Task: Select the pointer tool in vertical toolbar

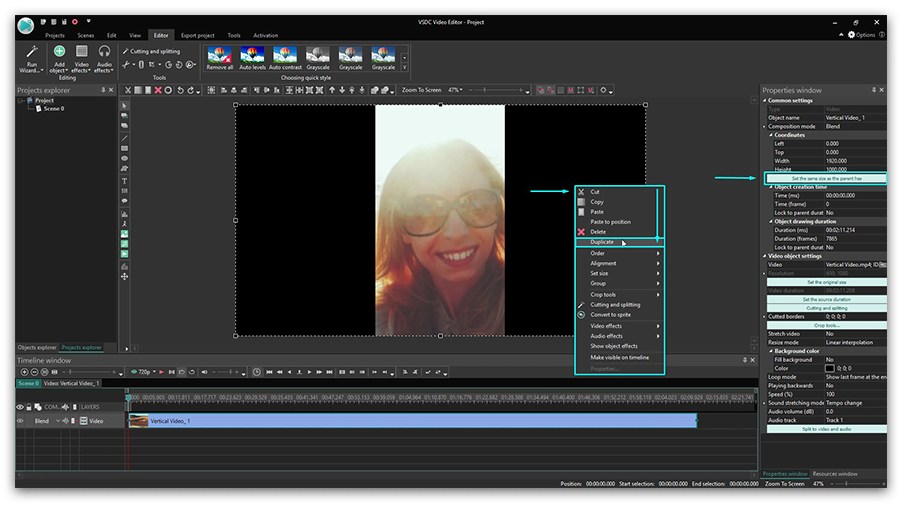Action: click(x=124, y=106)
